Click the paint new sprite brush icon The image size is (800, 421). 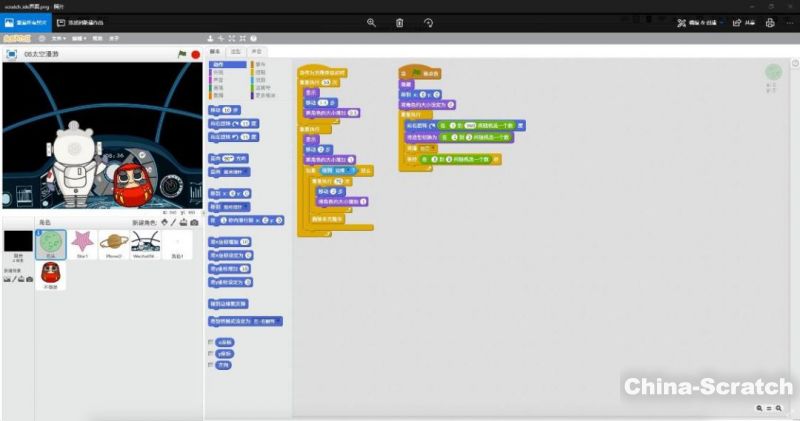click(173, 222)
